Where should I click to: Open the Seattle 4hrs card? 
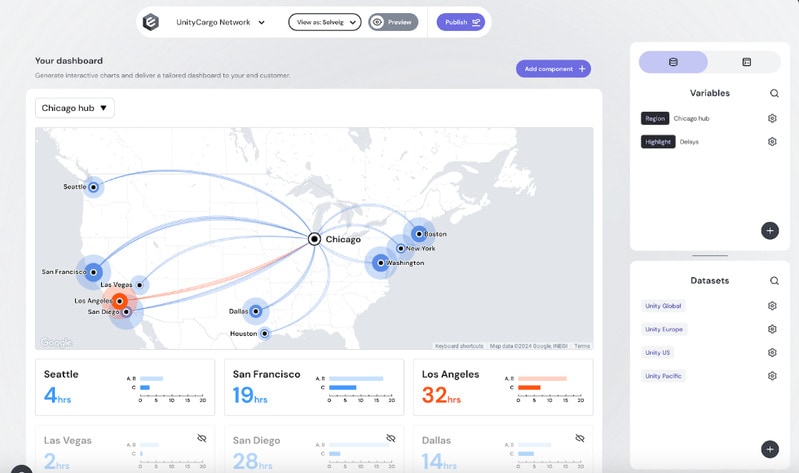coord(125,387)
